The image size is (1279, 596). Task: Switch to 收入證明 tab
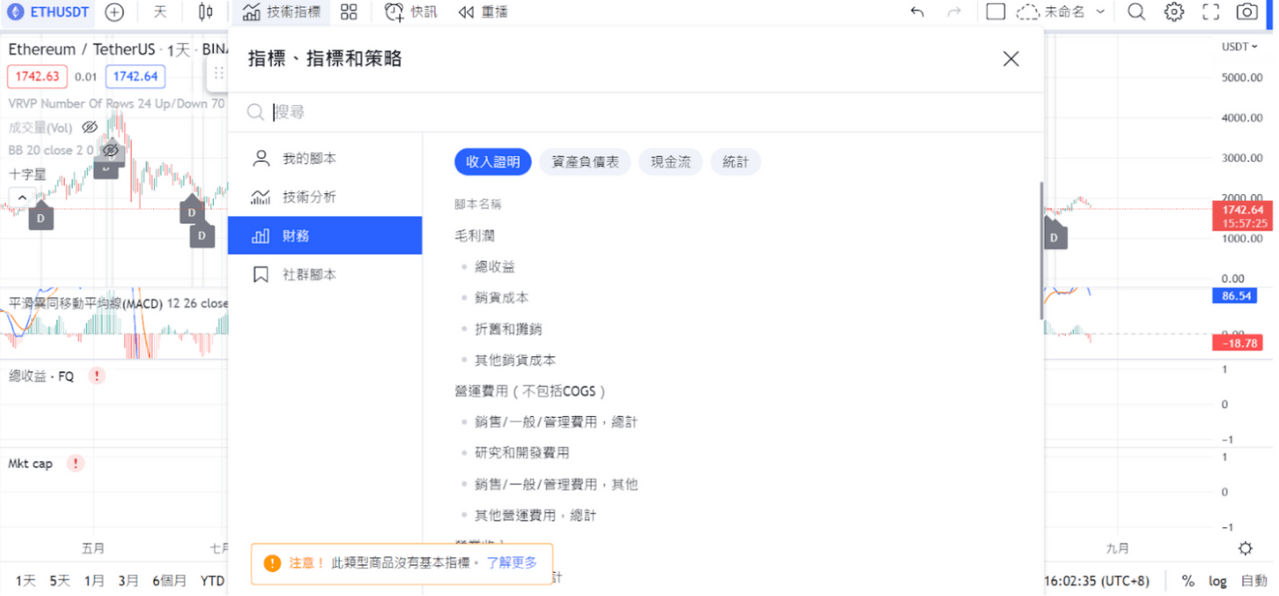coord(493,162)
